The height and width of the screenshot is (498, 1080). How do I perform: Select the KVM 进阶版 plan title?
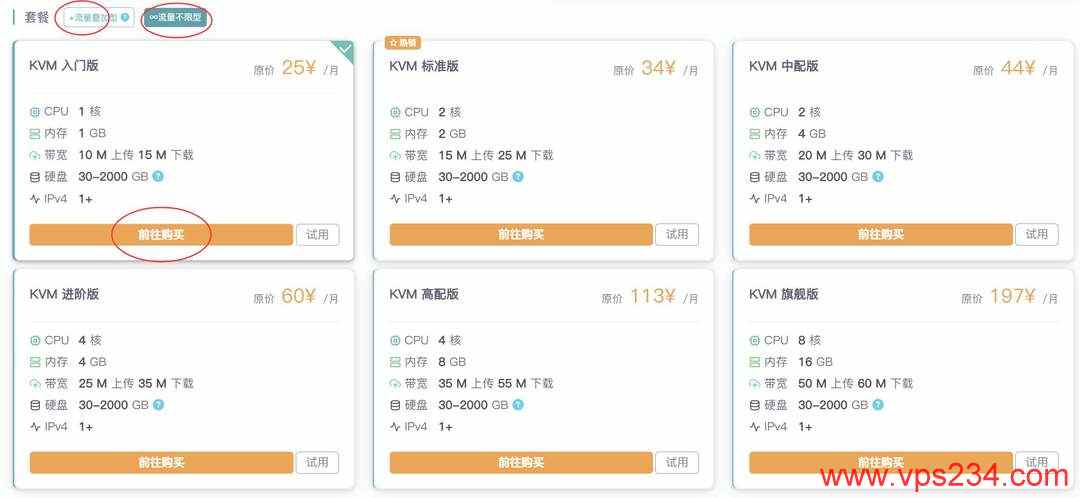point(64,294)
